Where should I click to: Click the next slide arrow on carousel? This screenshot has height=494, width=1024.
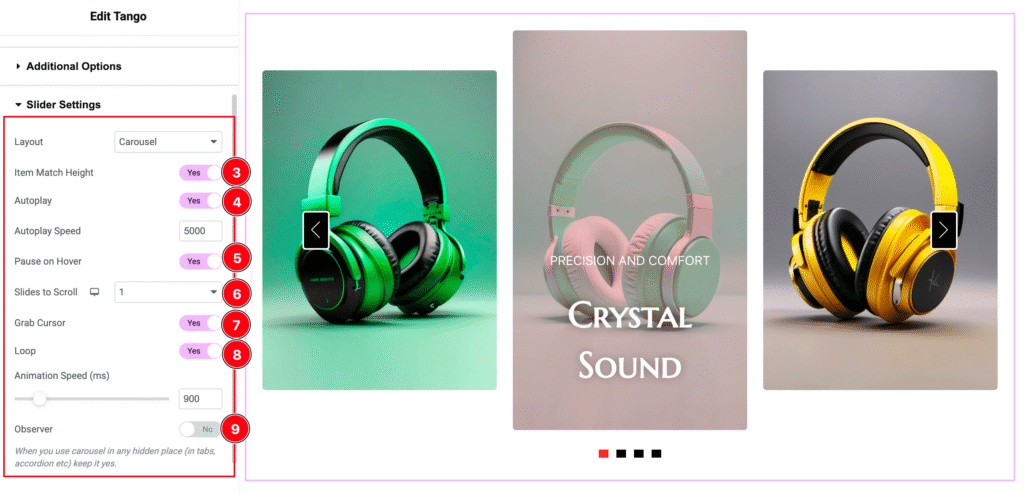944,230
